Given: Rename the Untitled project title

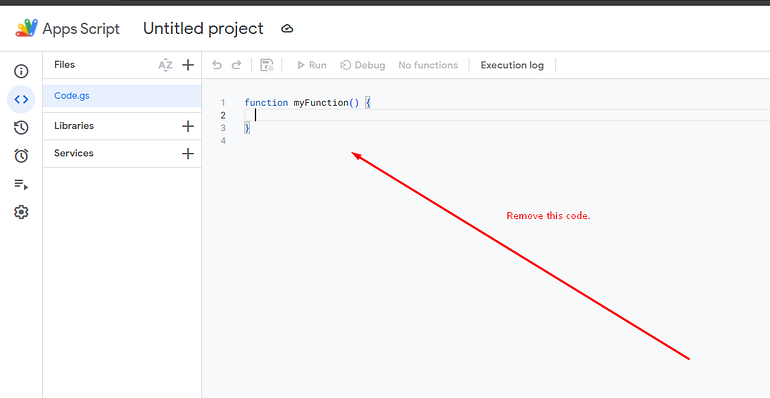Looking at the screenshot, I should point(203,28).
